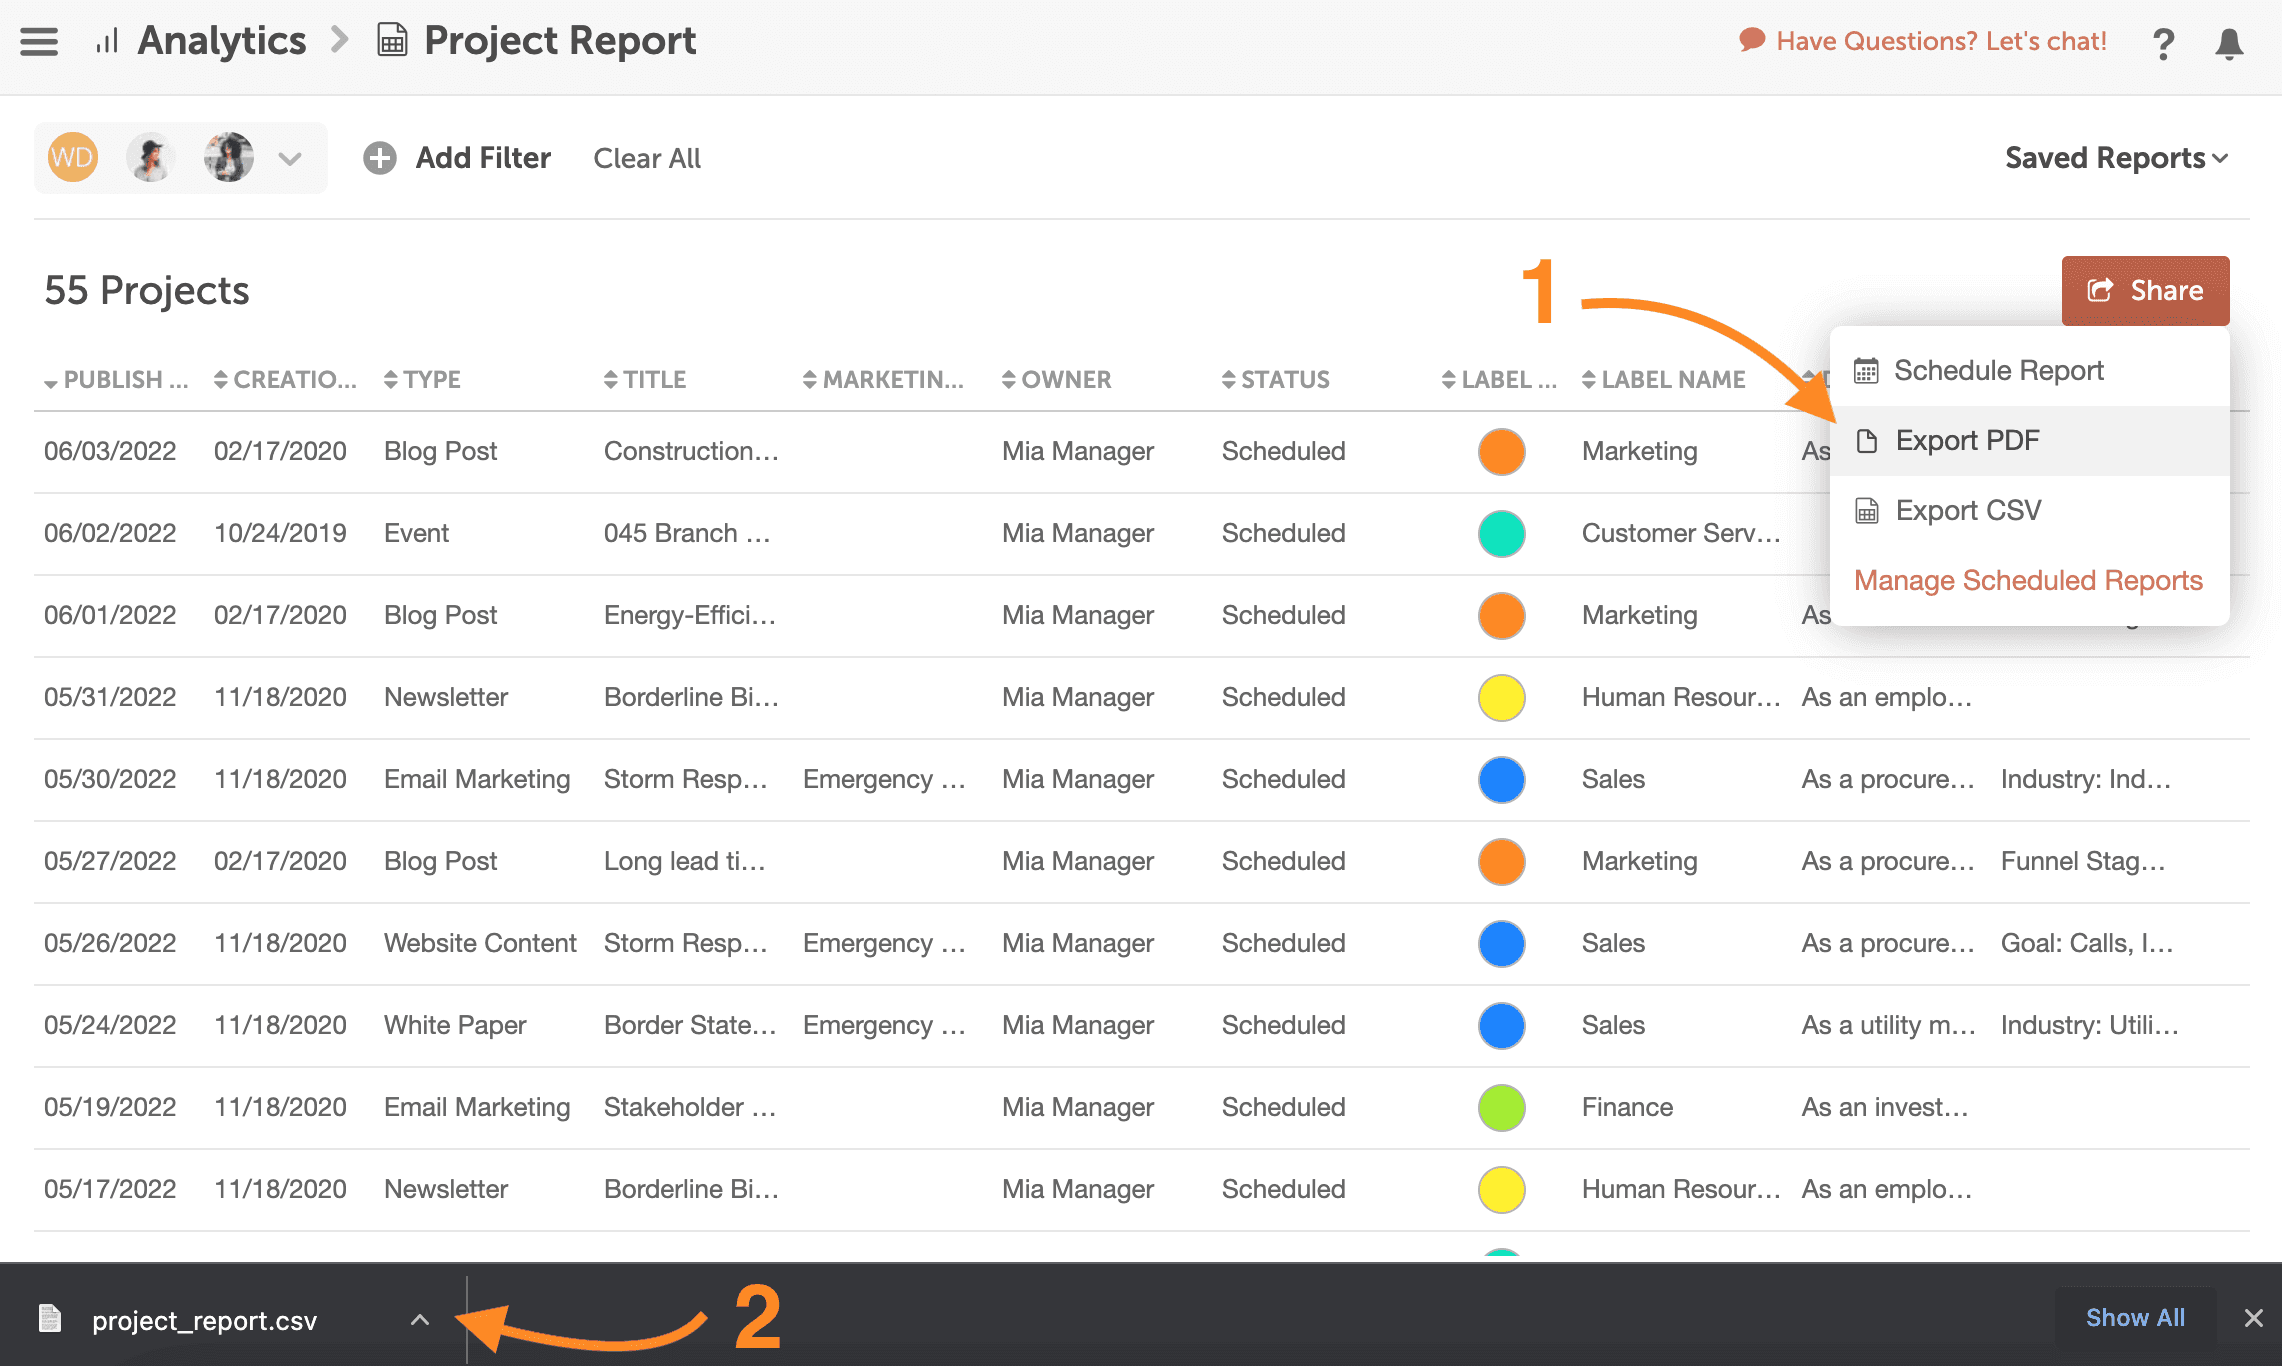Click teal label swatch in 045 Branch row

(1501, 533)
